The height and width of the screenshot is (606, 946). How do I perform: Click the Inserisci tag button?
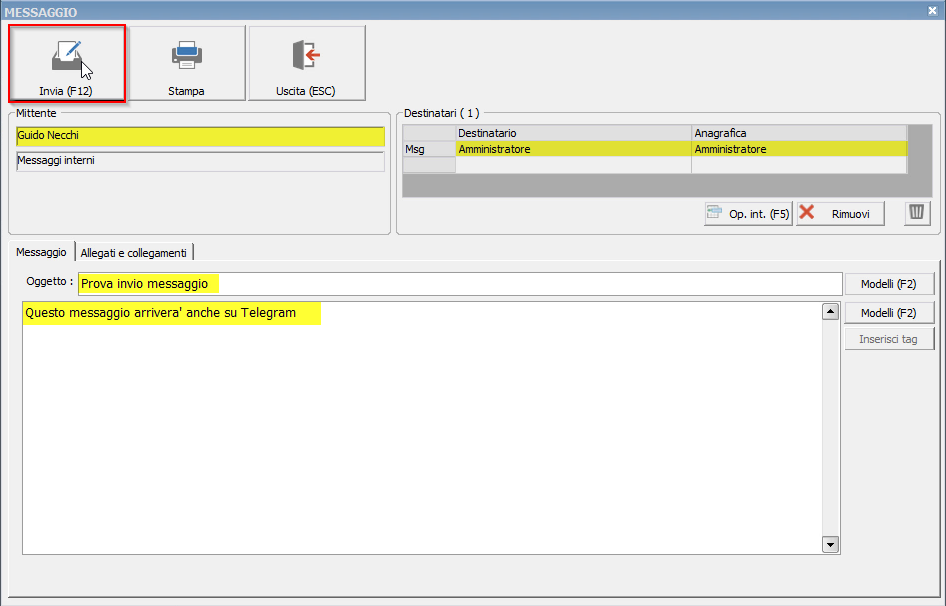[889, 339]
